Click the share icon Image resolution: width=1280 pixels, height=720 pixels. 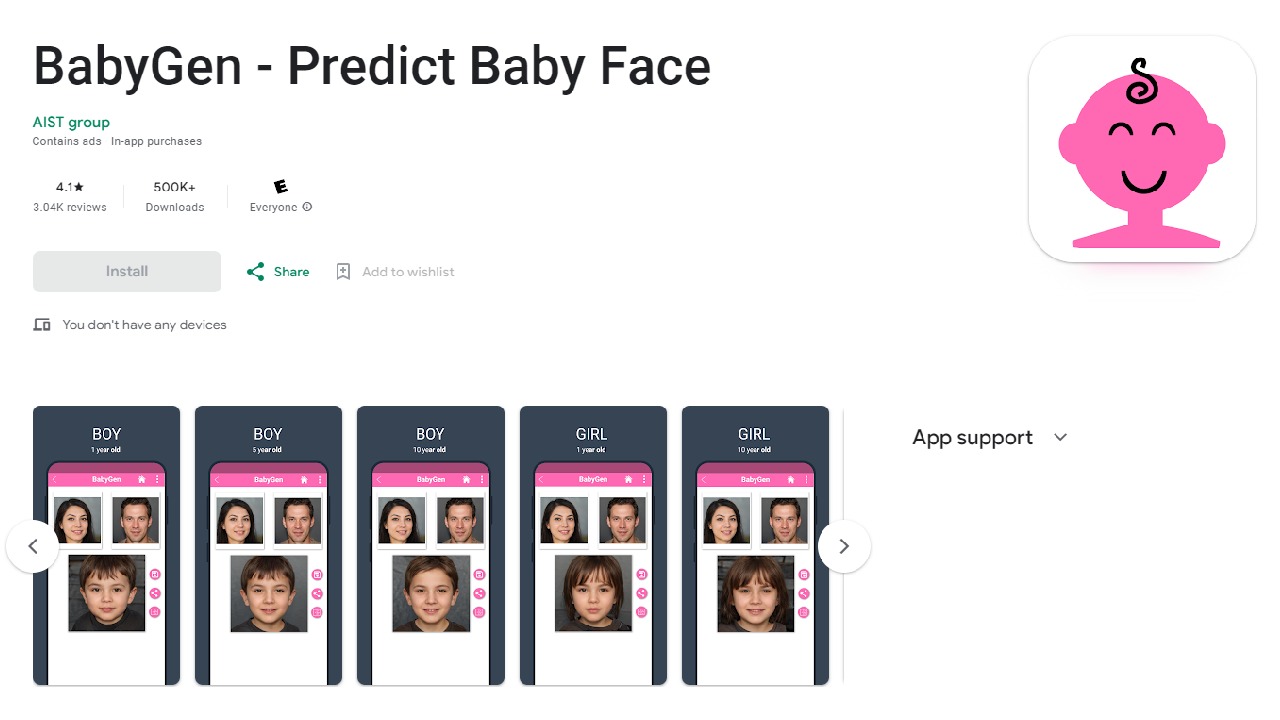[x=256, y=272]
